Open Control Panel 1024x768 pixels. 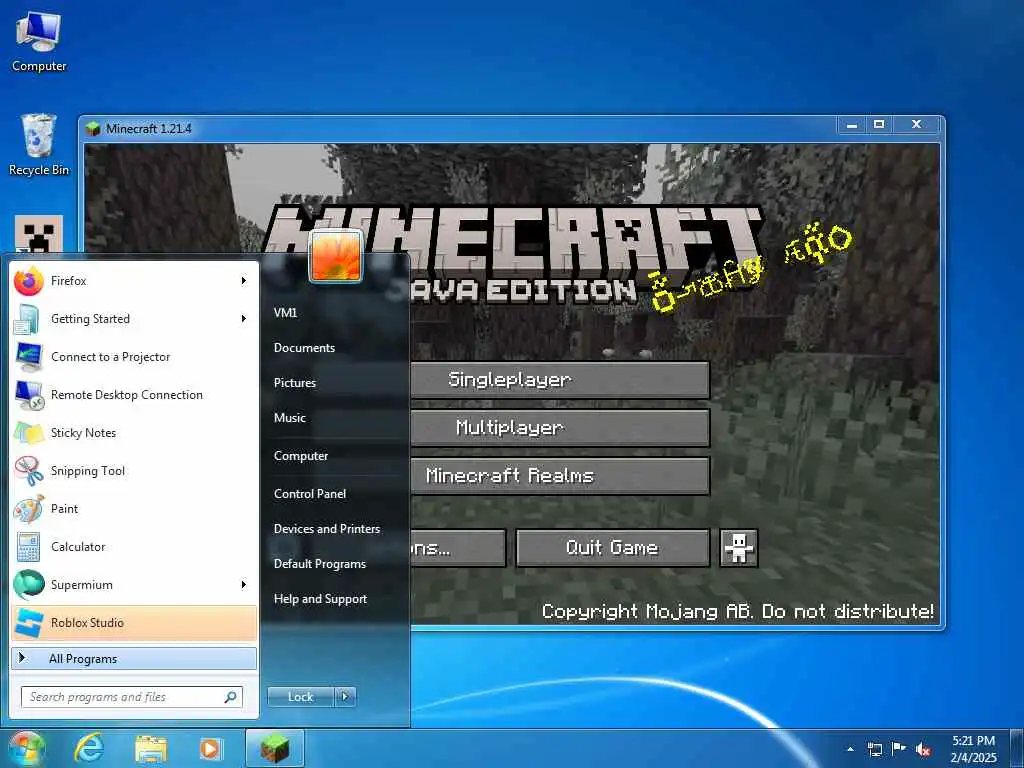click(x=310, y=494)
